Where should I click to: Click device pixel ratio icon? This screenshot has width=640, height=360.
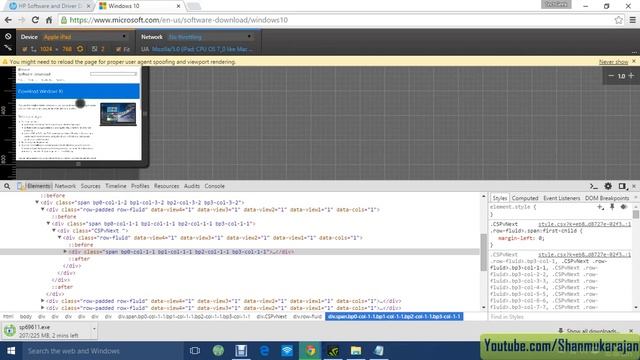(x=95, y=49)
